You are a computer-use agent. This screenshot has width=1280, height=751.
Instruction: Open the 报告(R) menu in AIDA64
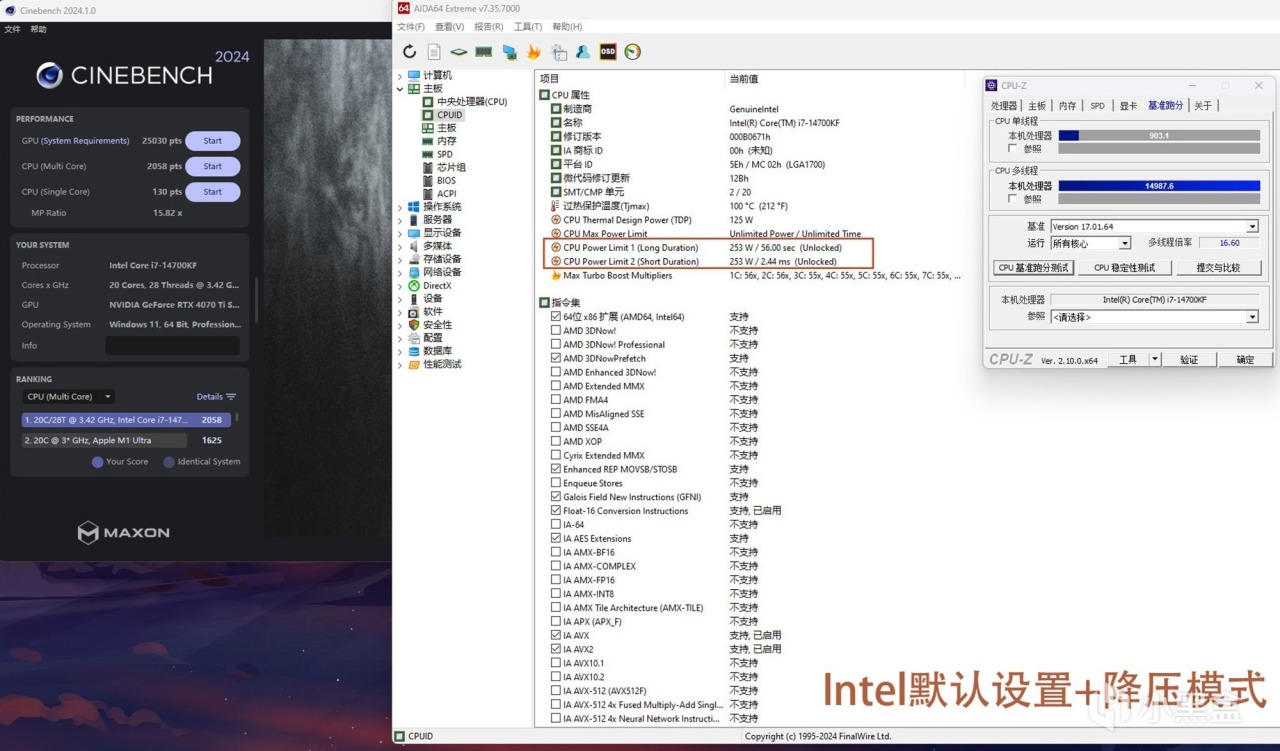489,27
